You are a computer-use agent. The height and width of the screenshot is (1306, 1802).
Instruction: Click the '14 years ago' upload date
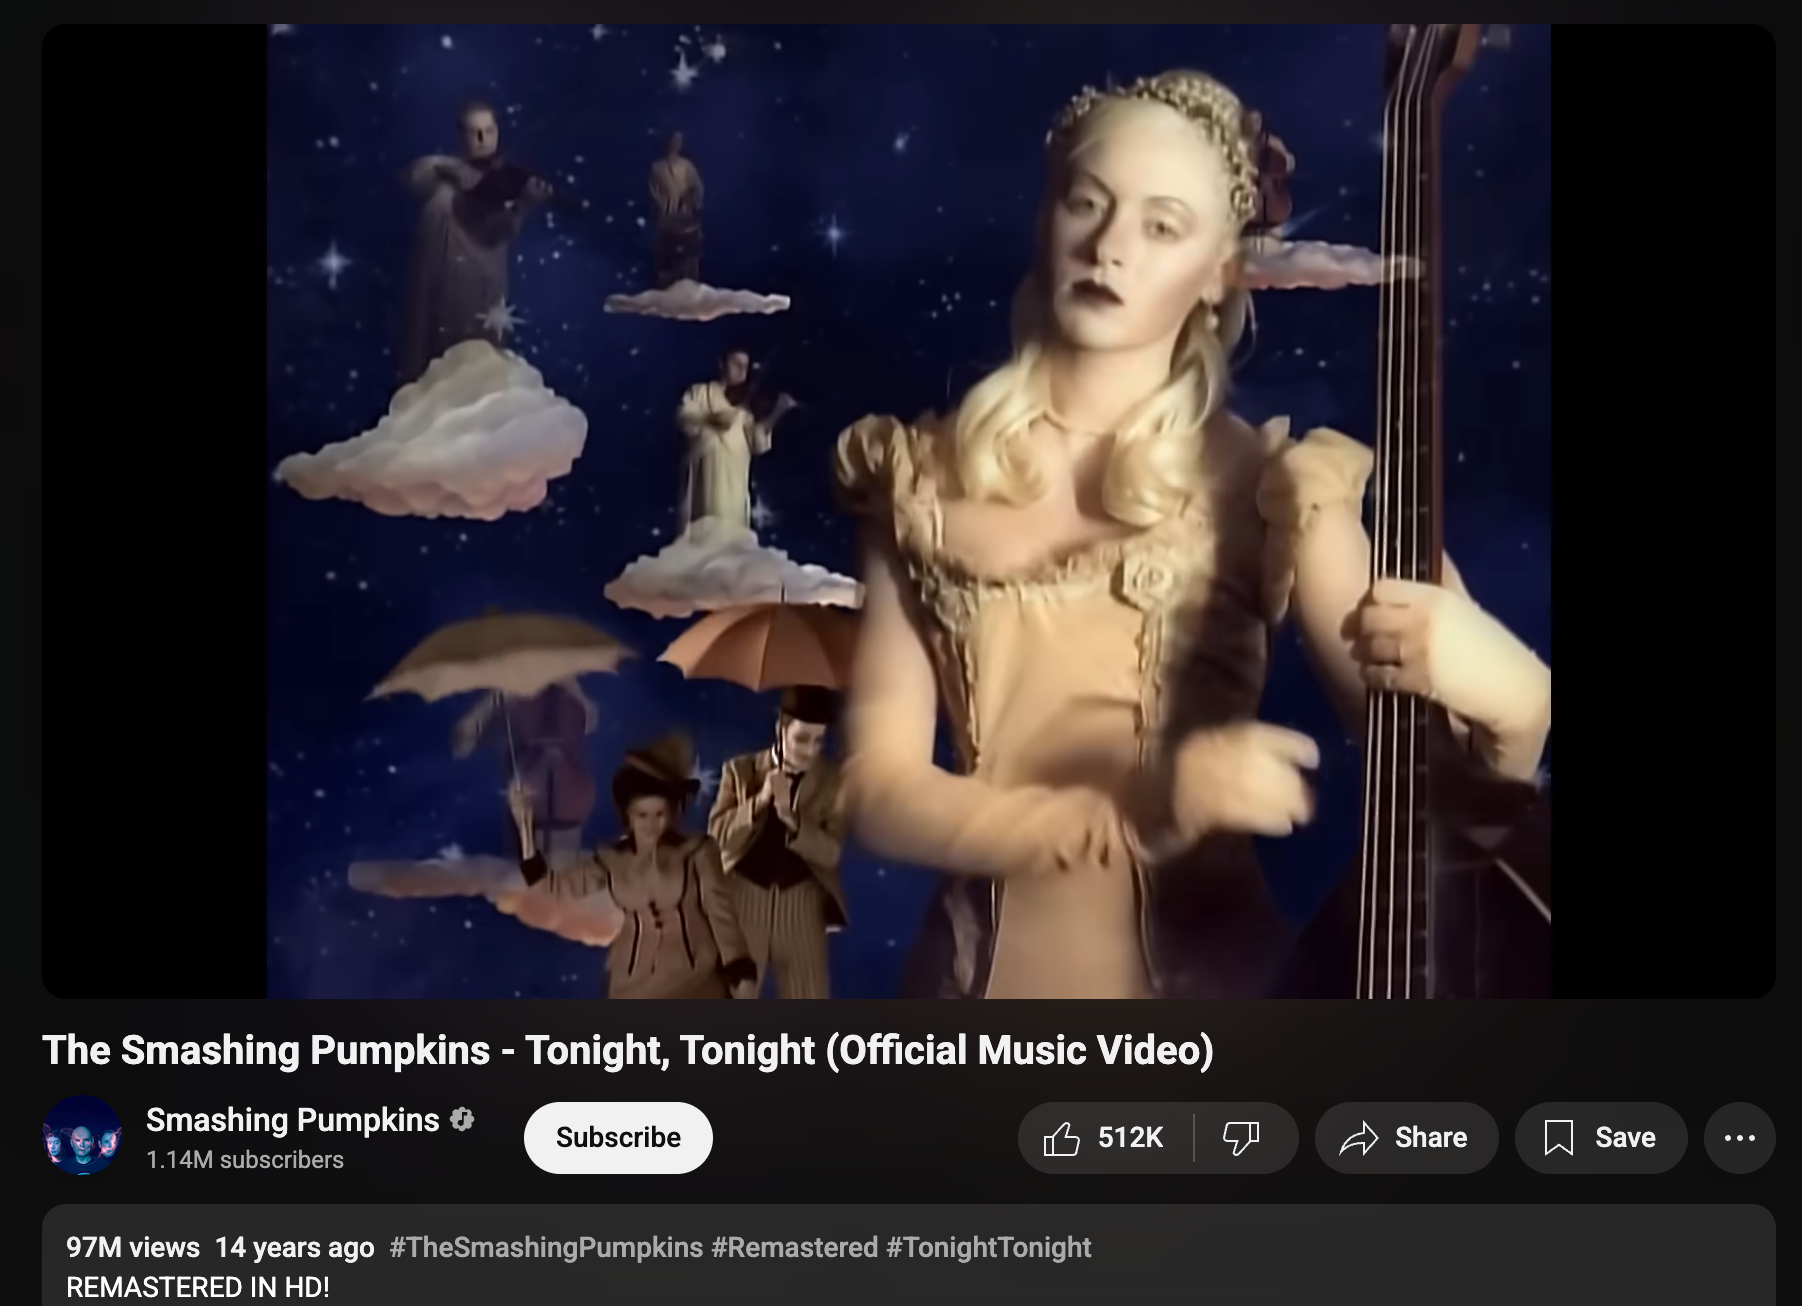[295, 1247]
